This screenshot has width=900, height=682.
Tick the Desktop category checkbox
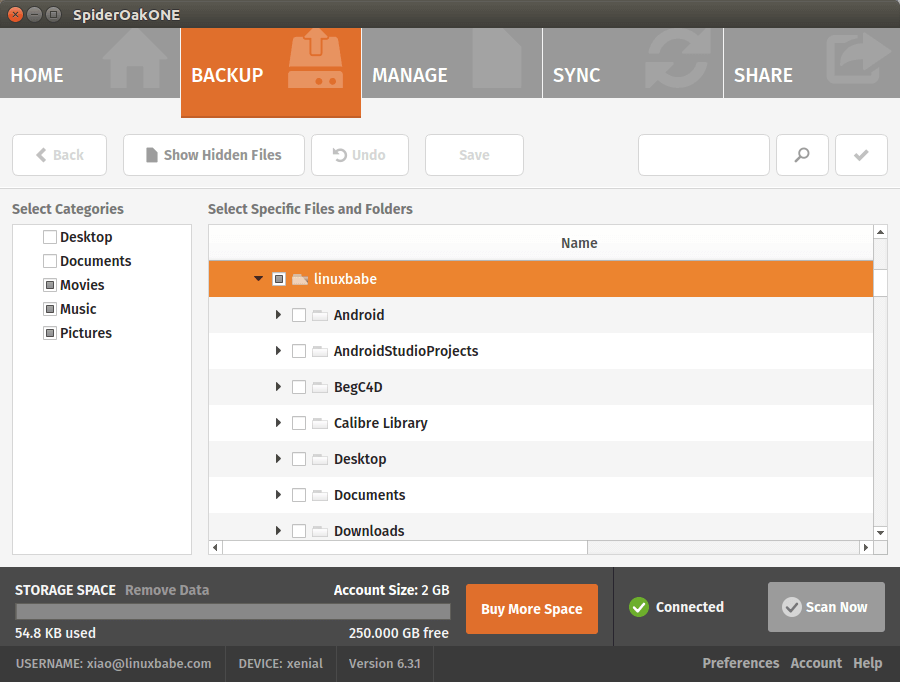click(50, 237)
